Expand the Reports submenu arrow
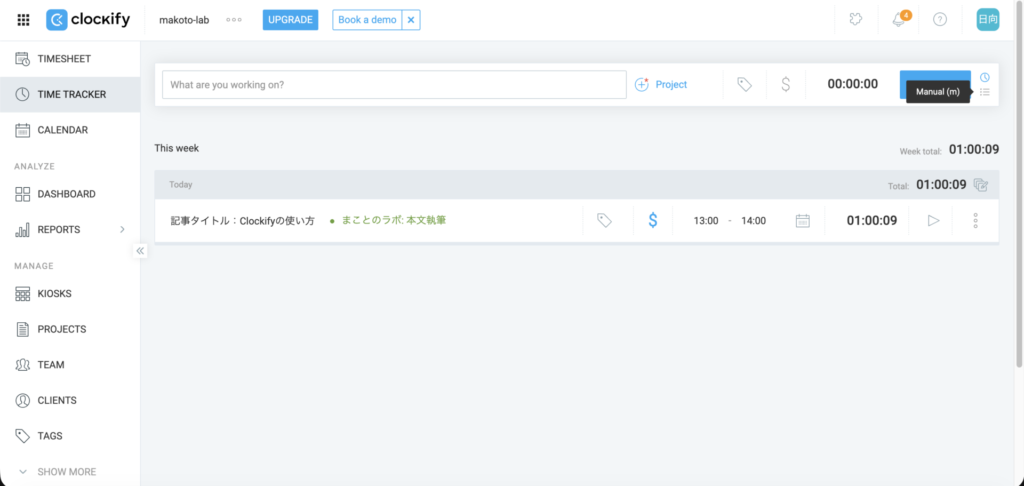 point(122,230)
